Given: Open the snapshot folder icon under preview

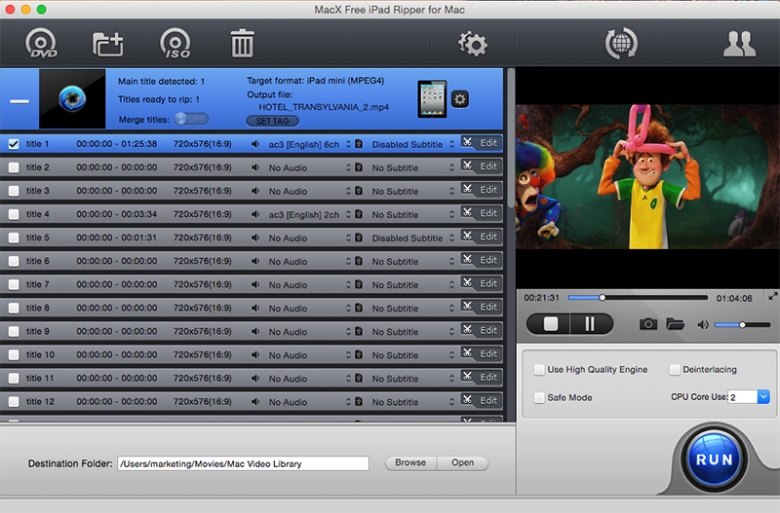Looking at the screenshot, I should click(x=675, y=324).
